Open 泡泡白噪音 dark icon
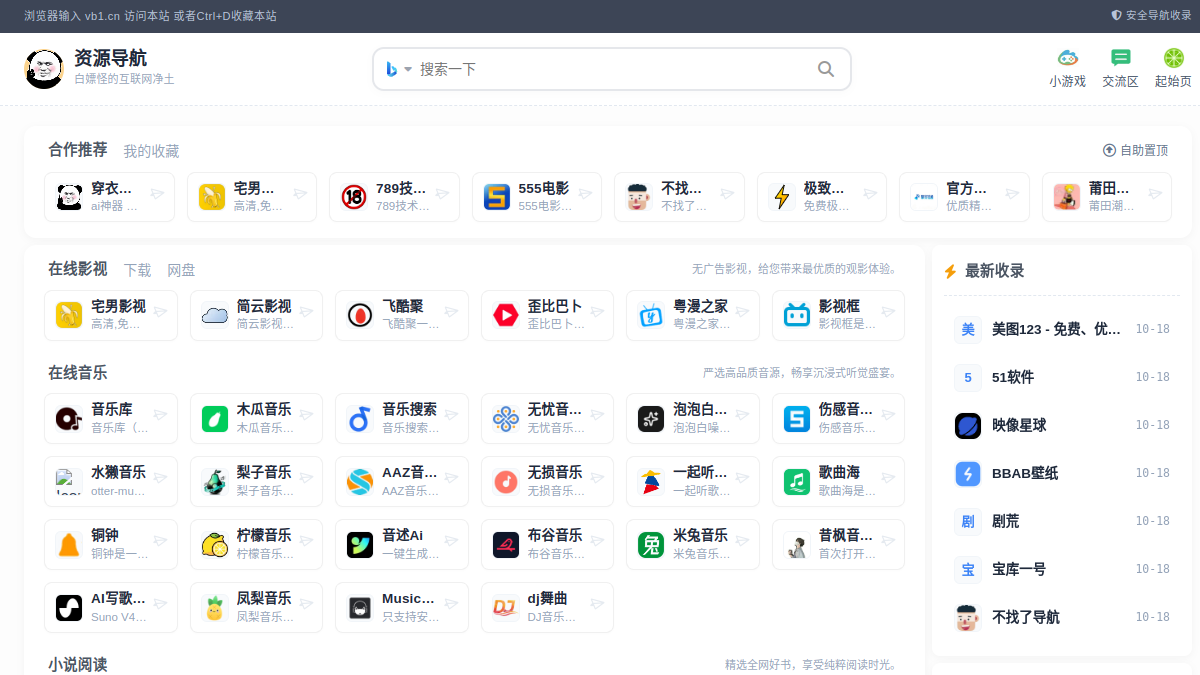This screenshot has height=675, width=1200. point(651,418)
